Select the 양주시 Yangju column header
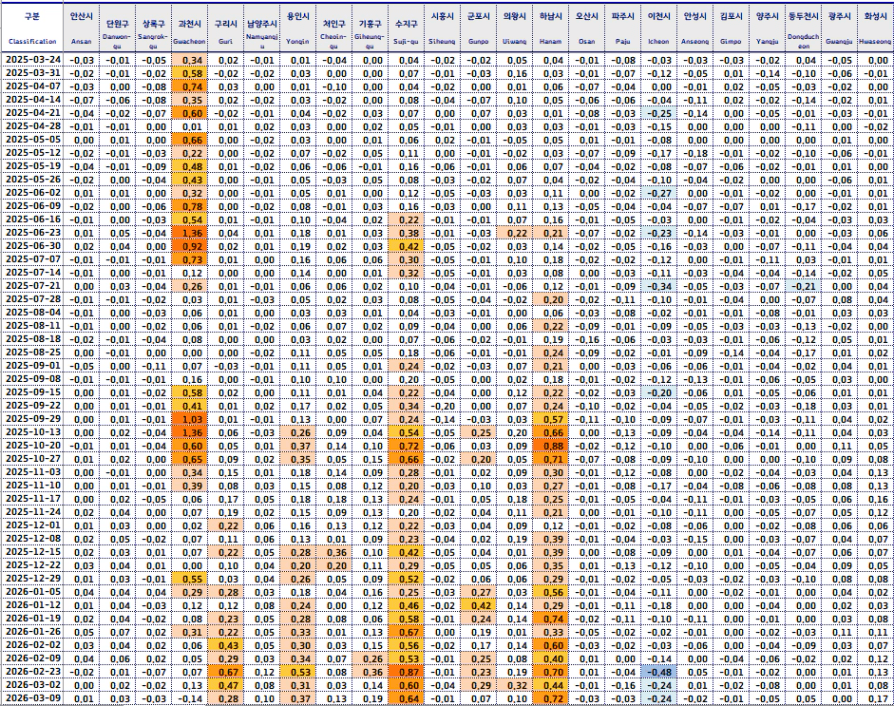 (766, 27)
